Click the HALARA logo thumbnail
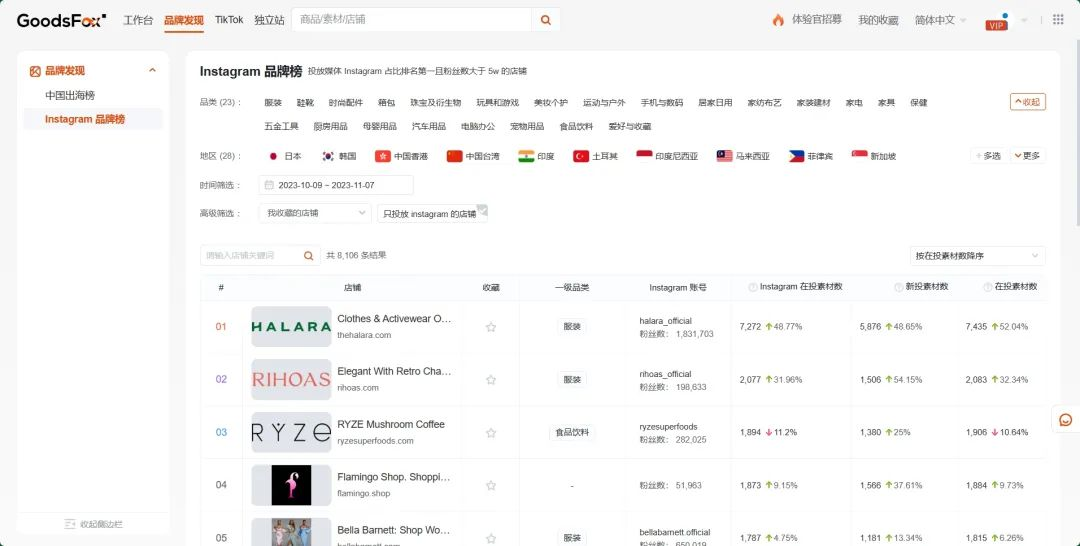Viewport: 1080px width, 546px height. coord(291,327)
